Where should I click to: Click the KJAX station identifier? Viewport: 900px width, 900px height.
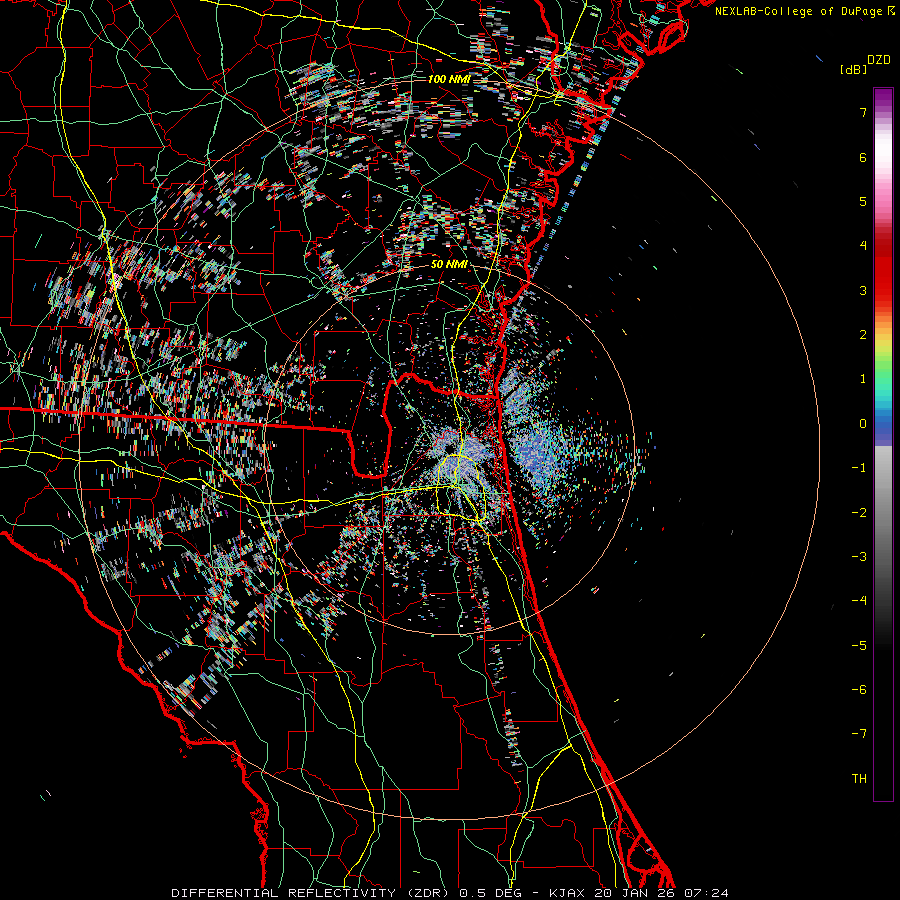point(567,893)
